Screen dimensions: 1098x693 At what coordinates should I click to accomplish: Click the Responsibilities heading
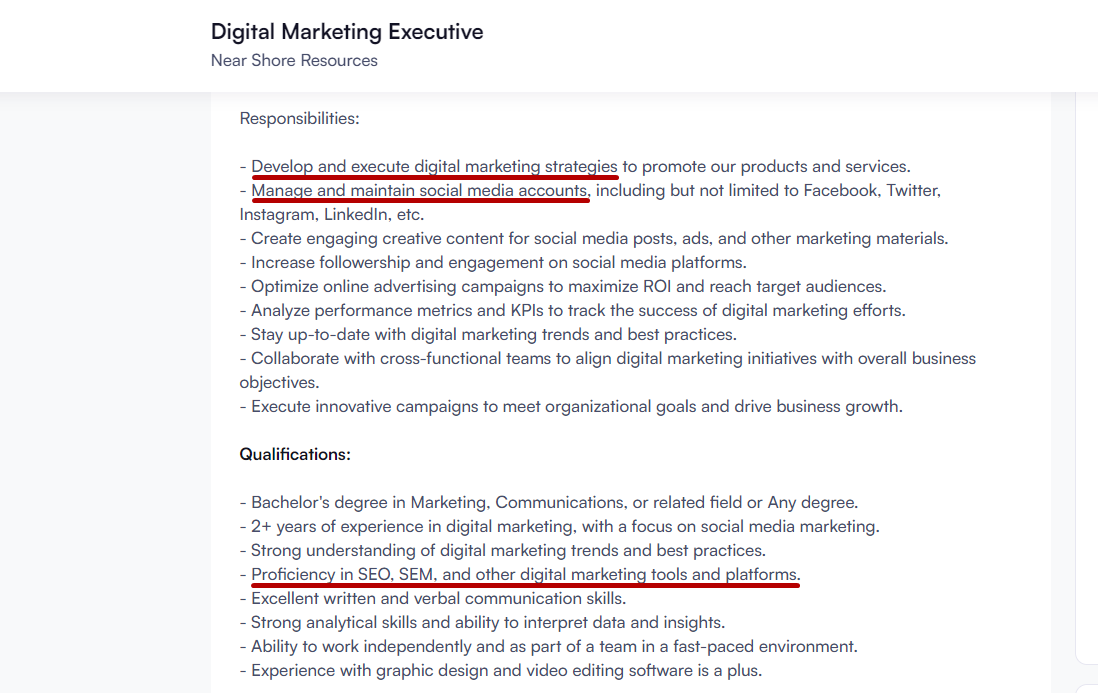coord(299,118)
